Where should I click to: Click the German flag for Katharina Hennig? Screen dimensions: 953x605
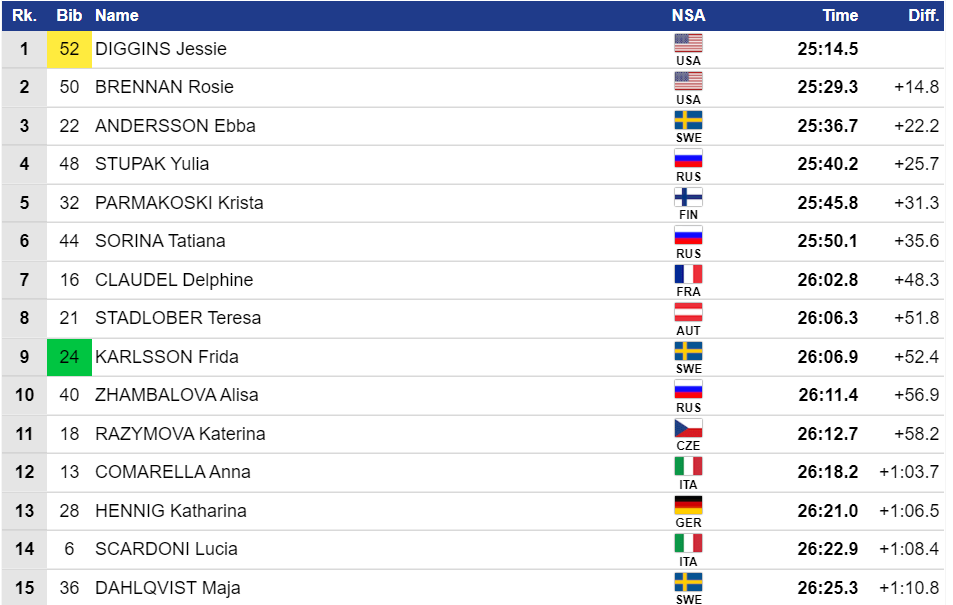tap(688, 505)
